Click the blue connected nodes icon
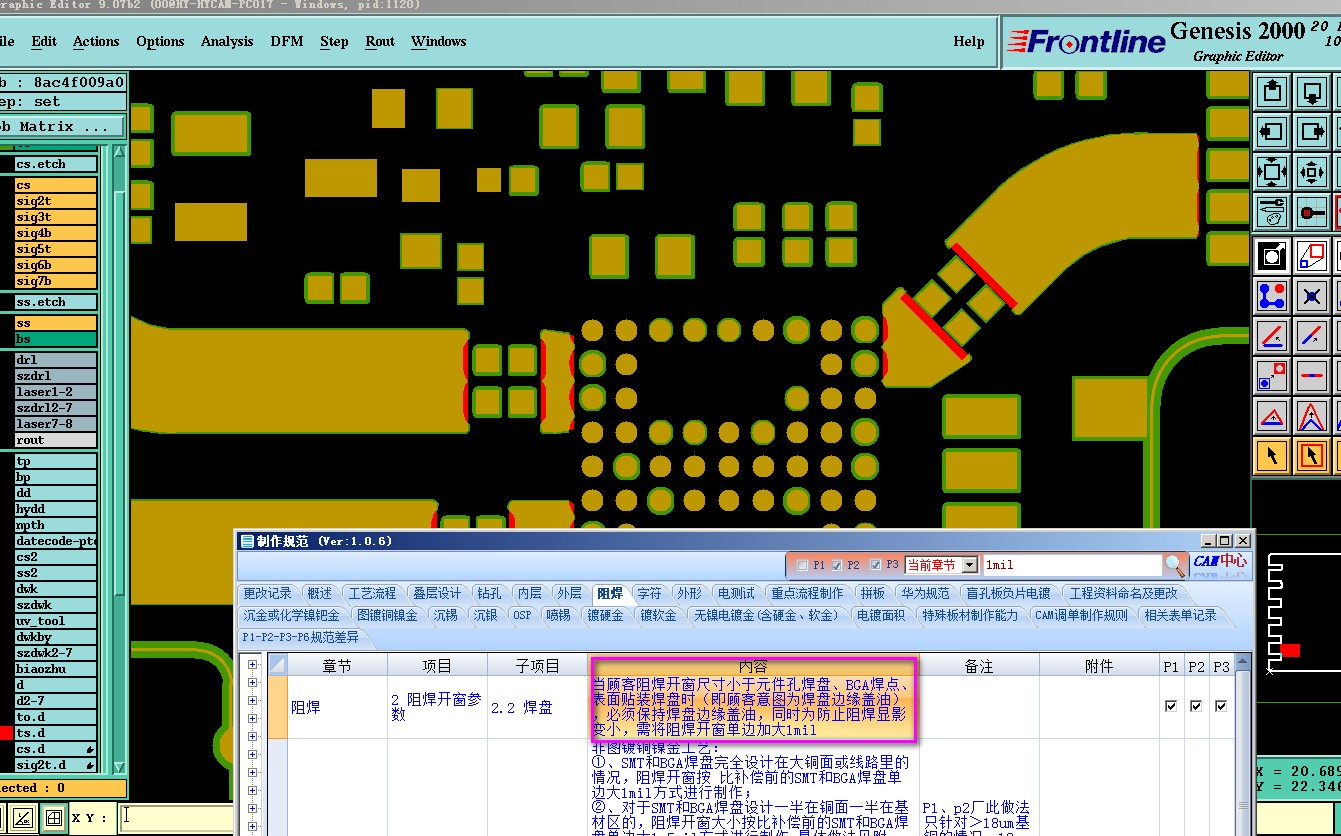 click(x=1272, y=296)
